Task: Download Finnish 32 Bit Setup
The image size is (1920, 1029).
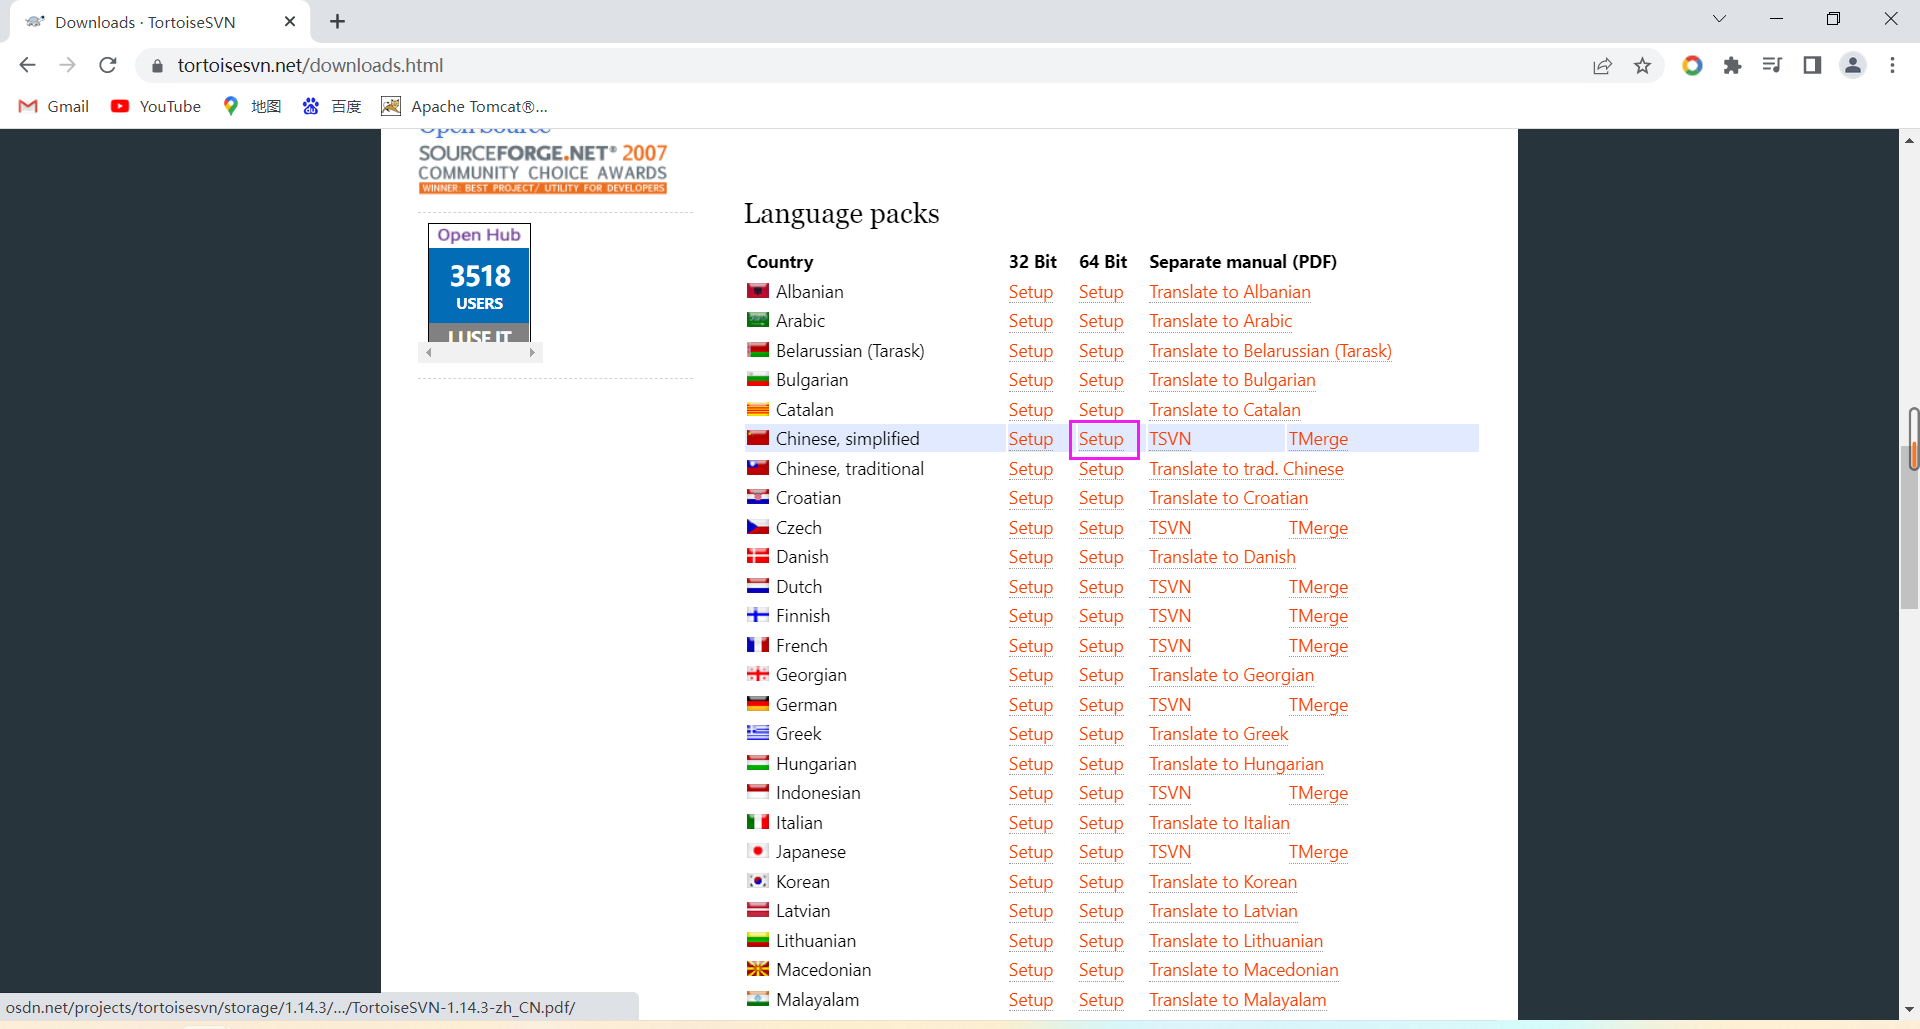Action: click(x=1030, y=616)
